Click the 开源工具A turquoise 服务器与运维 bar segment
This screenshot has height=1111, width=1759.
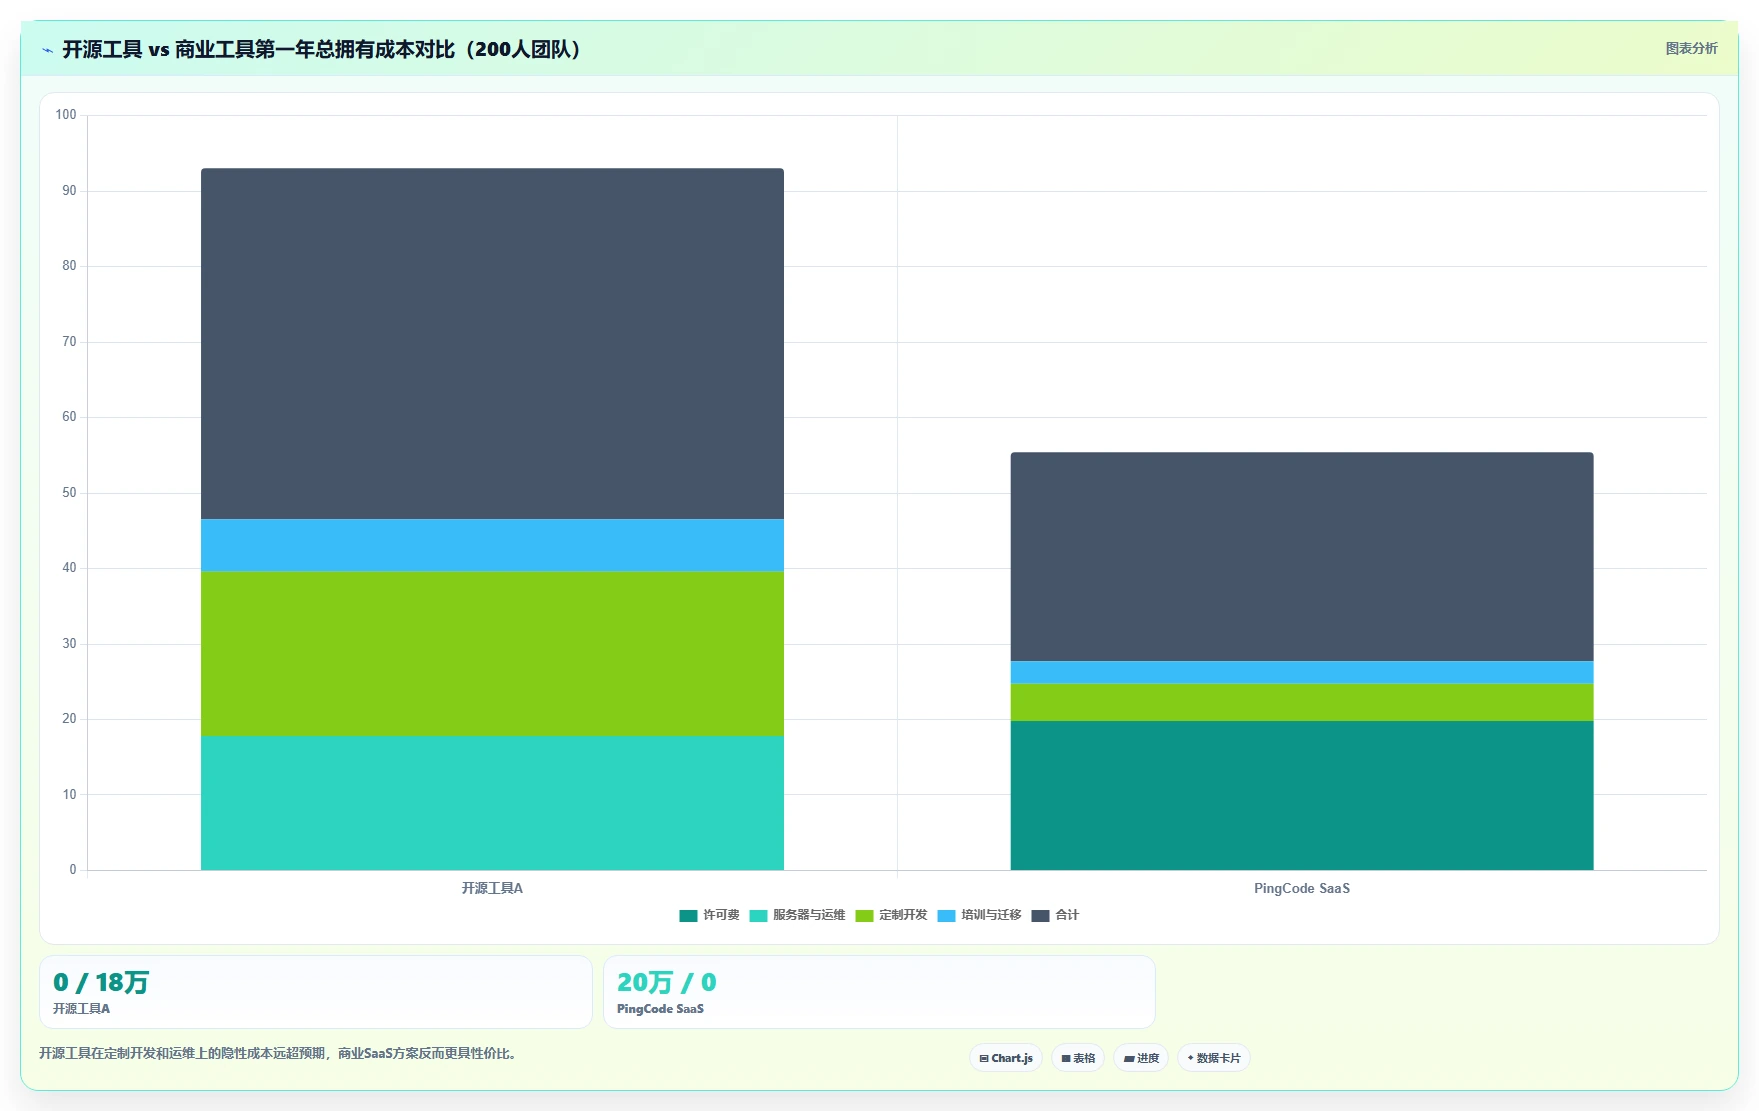[x=492, y=803]
